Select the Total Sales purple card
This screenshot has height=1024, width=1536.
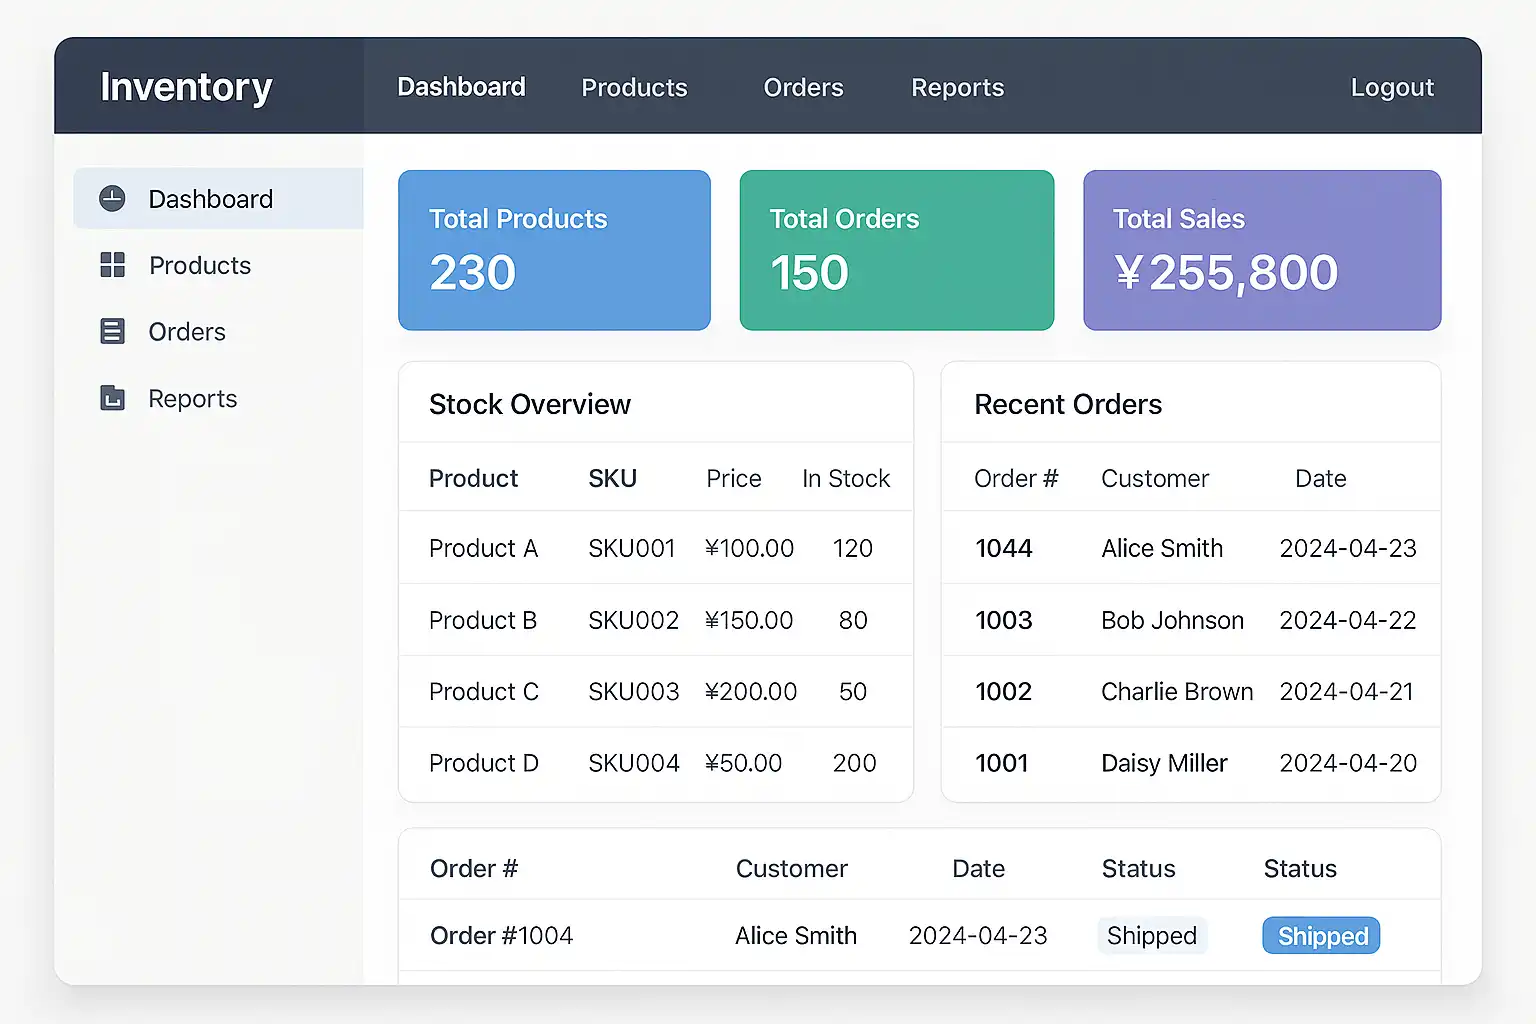(x=1261, y=250)
